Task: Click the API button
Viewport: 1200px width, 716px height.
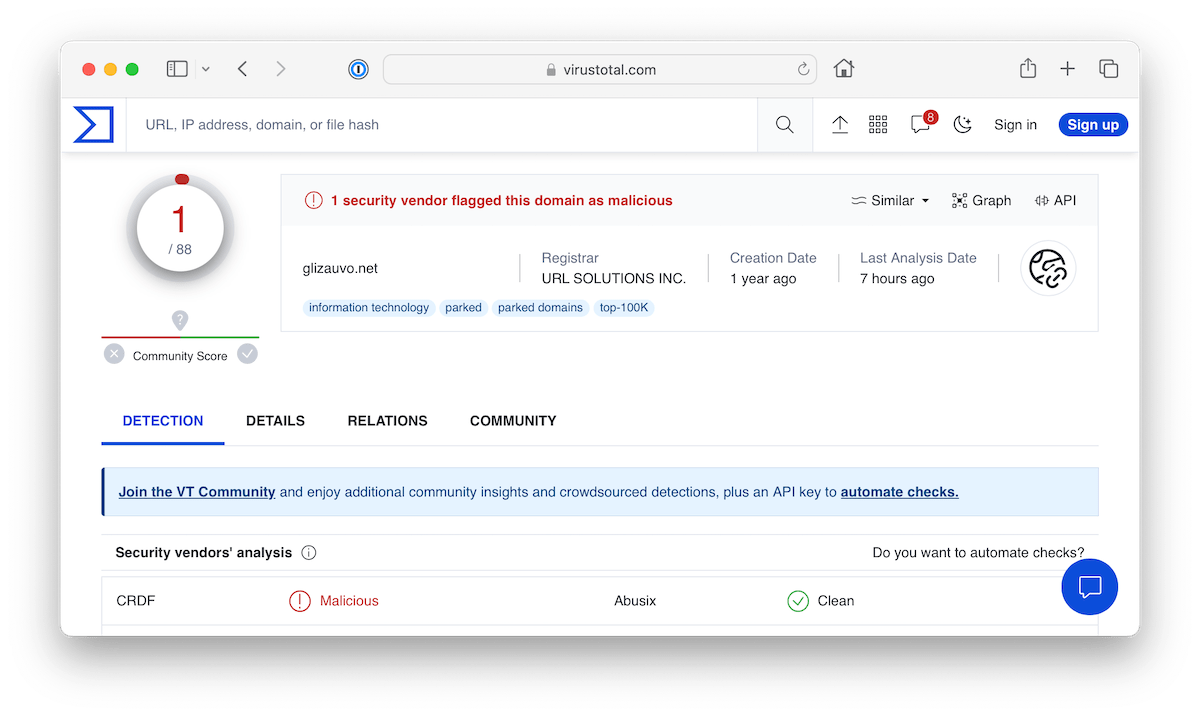Action: tap(1055, 200)
